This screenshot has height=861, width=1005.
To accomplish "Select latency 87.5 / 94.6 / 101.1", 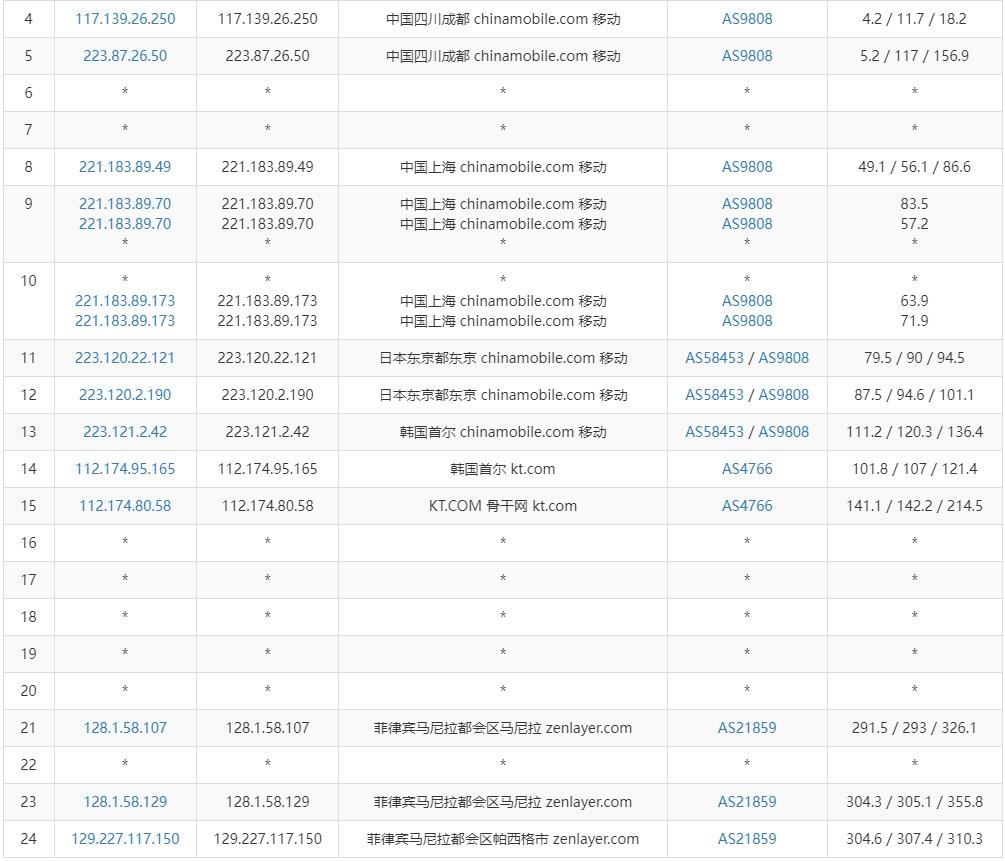I will click(914, 395).
